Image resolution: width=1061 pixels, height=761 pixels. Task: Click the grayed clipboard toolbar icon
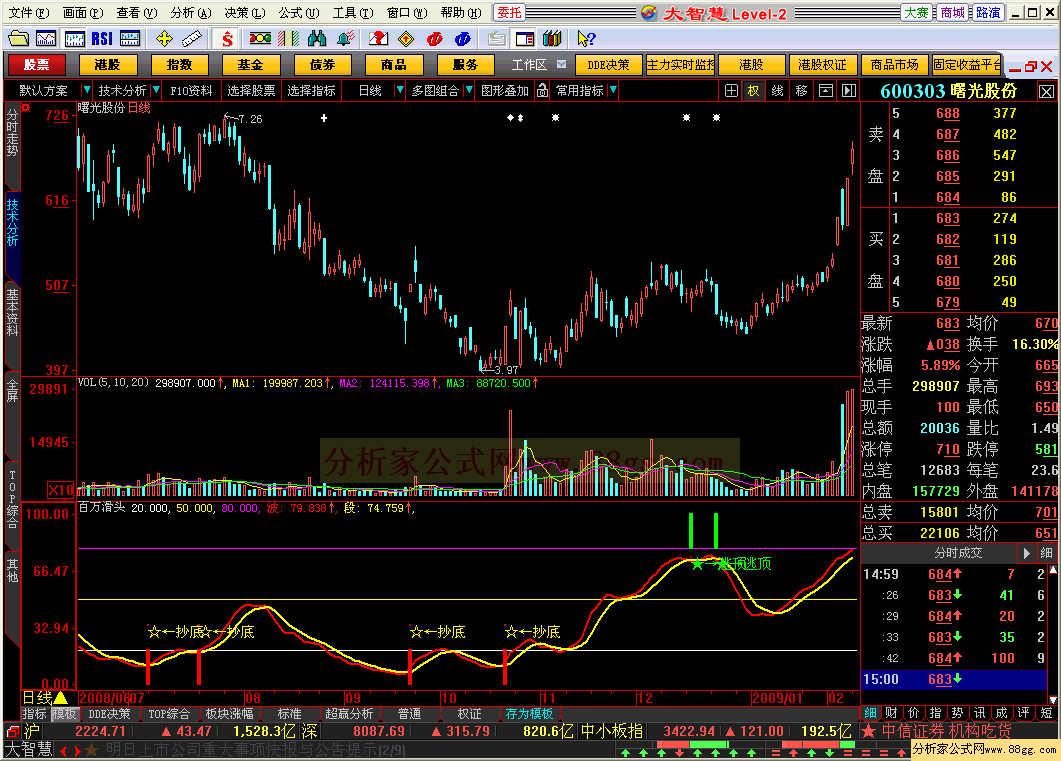(x=497, y=39)
